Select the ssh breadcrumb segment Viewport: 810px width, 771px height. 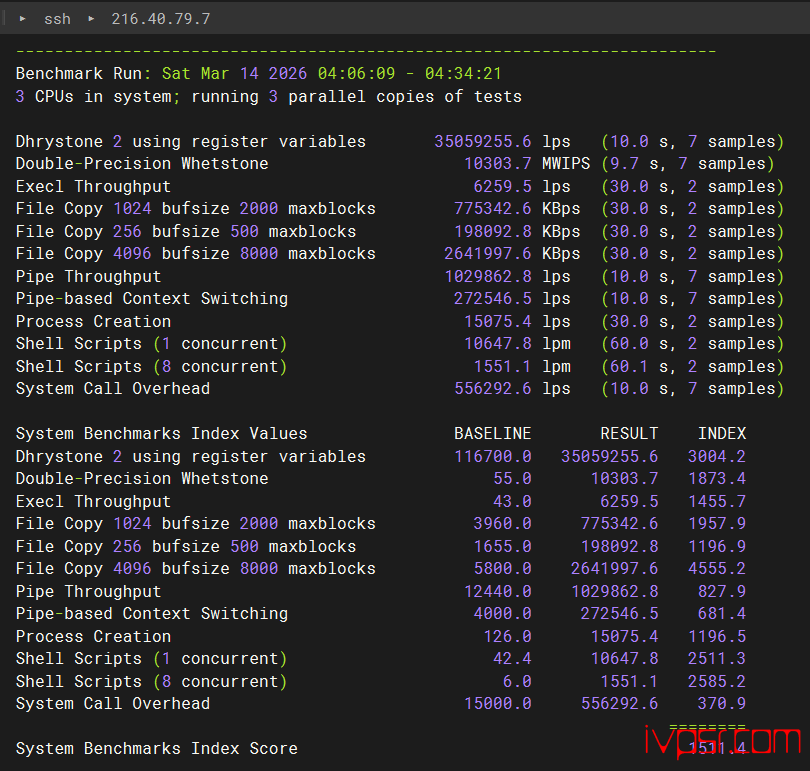pos(57,19)
